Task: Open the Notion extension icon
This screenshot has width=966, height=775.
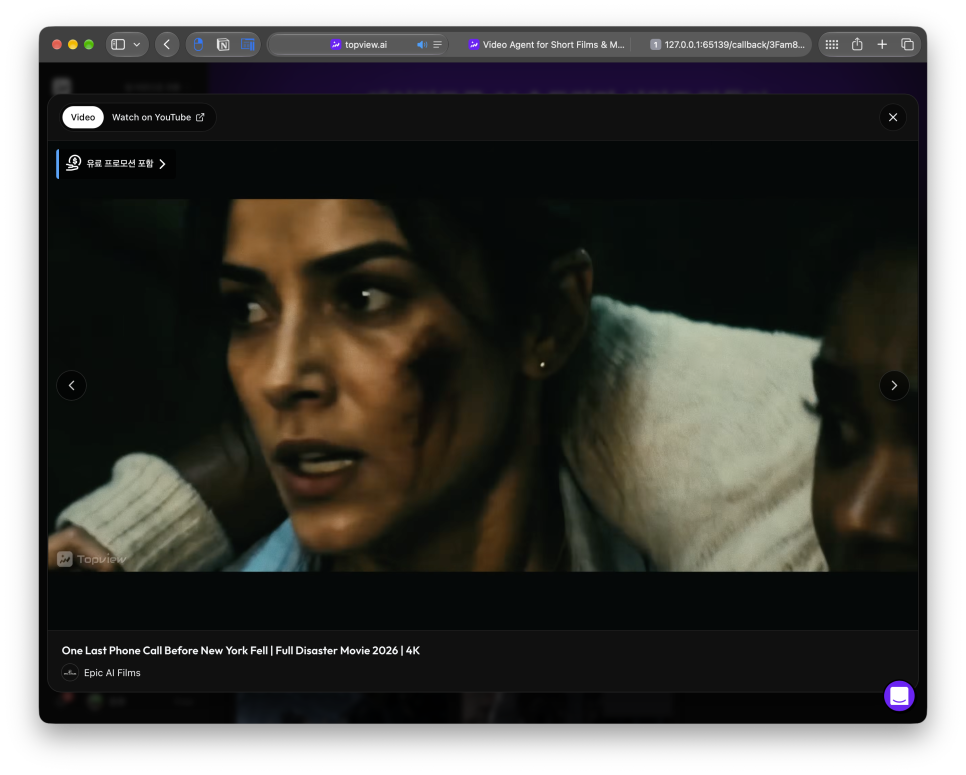Action: pyautogui.click(x=223, y=44)
